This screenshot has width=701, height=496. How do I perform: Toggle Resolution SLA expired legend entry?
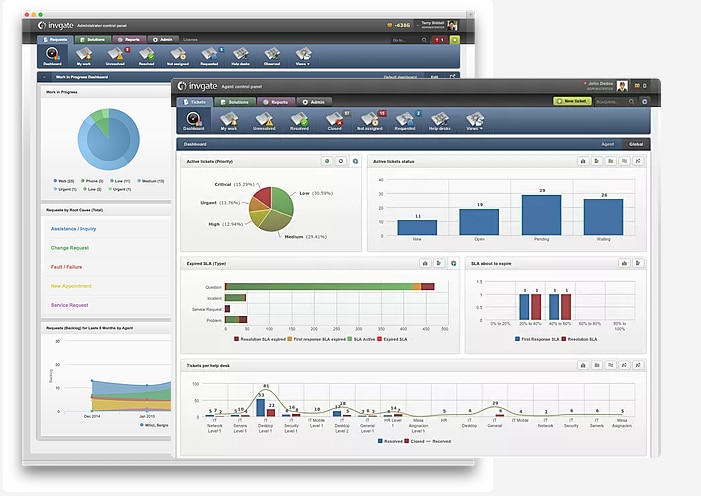(260, 339)
